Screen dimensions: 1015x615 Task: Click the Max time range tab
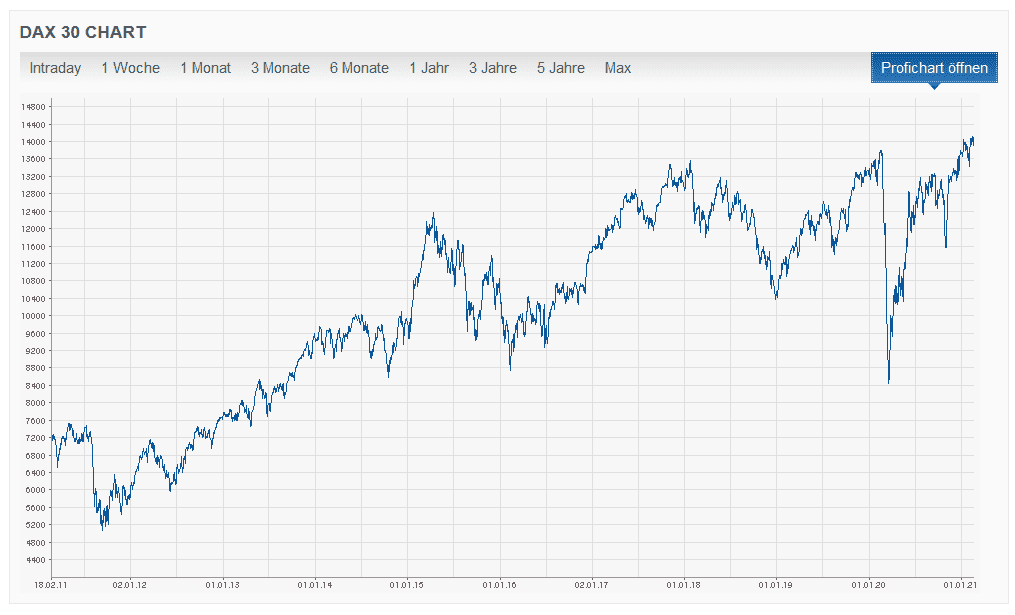[618, 68]
